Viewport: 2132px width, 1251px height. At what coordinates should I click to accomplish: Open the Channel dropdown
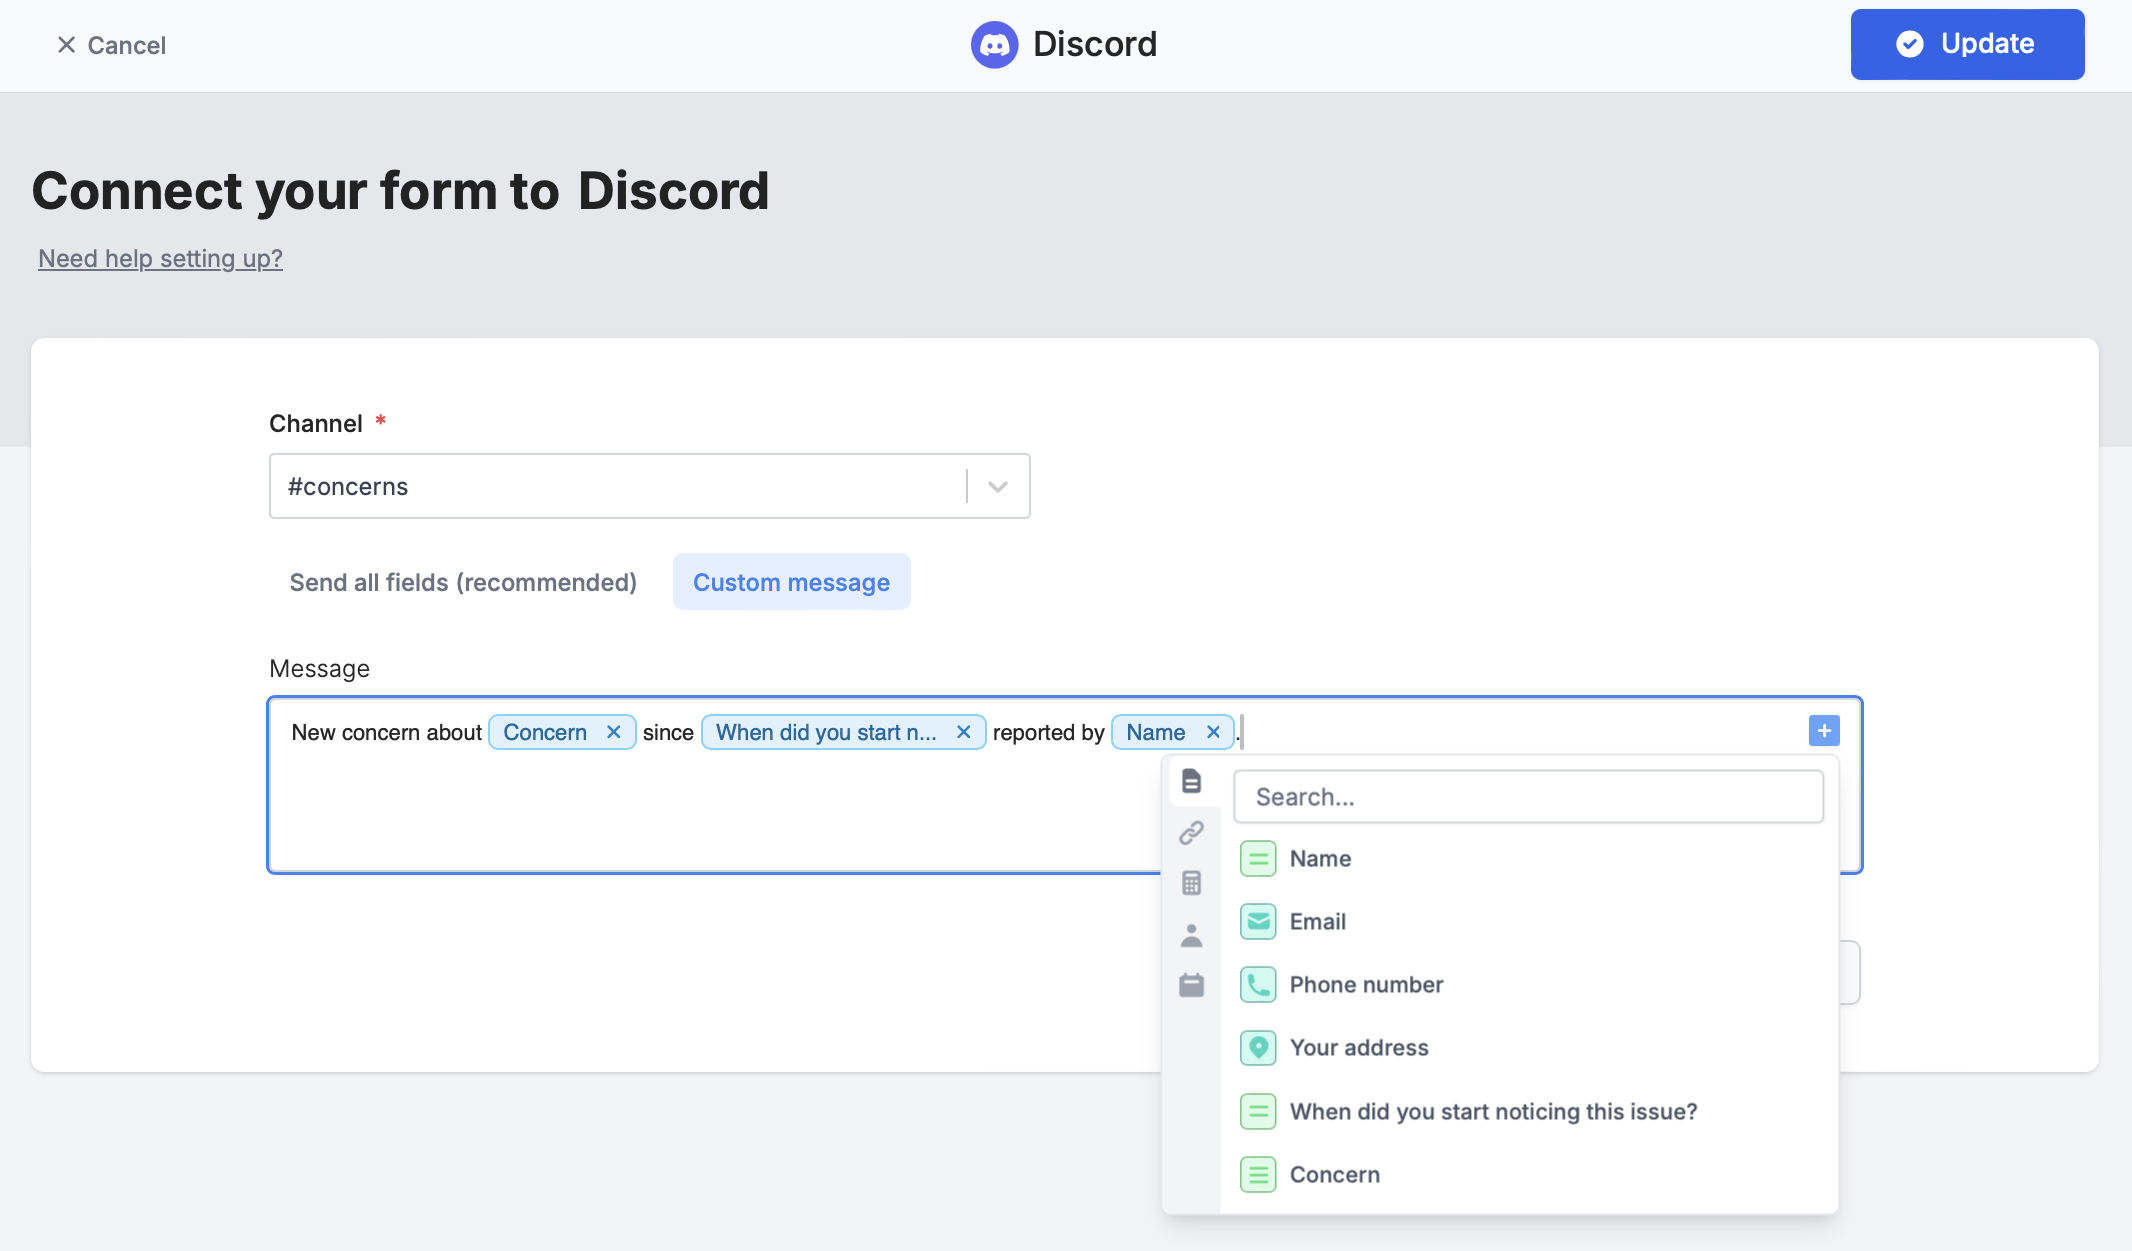pos(997,486)
